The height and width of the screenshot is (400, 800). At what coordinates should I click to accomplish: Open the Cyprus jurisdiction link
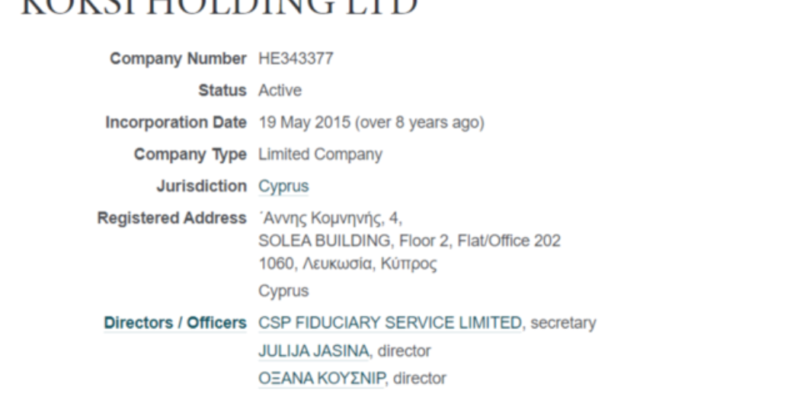pos(283,187)
